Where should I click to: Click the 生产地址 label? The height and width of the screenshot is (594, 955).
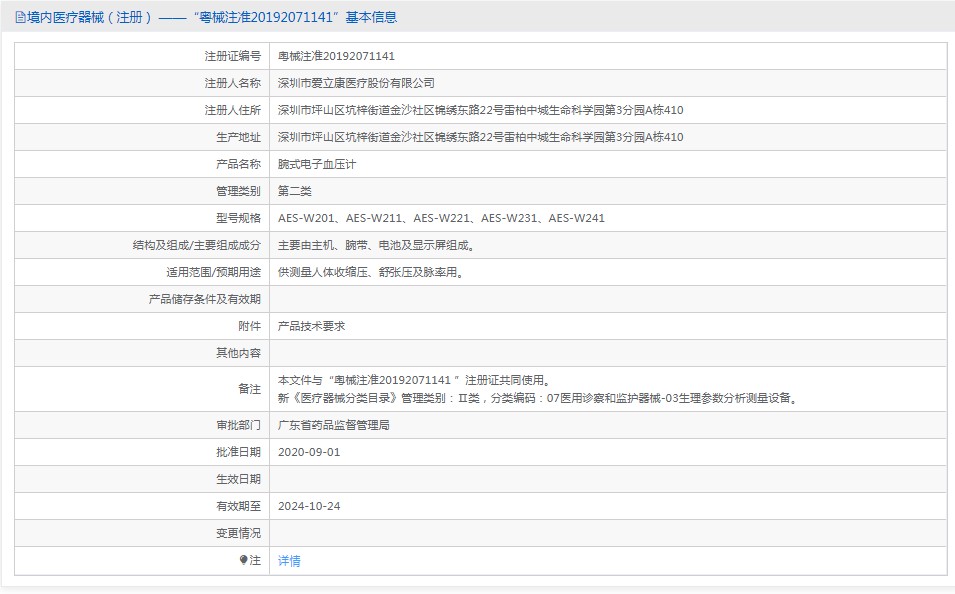tap(238, 137)
